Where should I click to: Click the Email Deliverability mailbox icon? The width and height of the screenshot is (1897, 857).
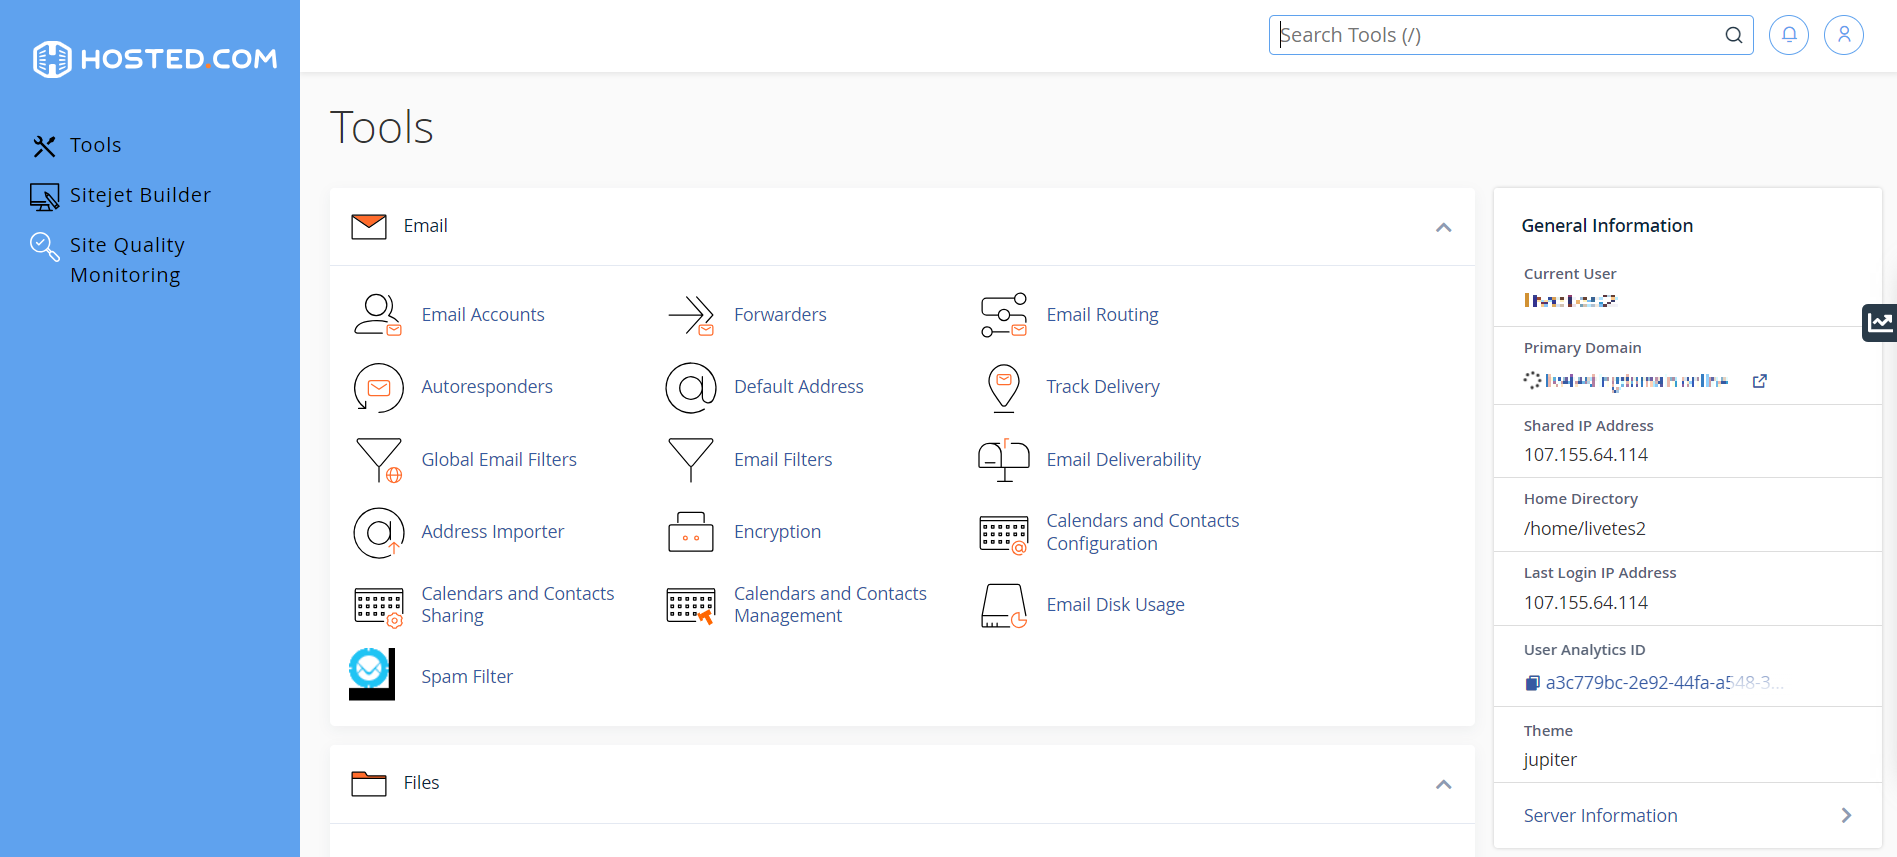[x=1004, y=460]
